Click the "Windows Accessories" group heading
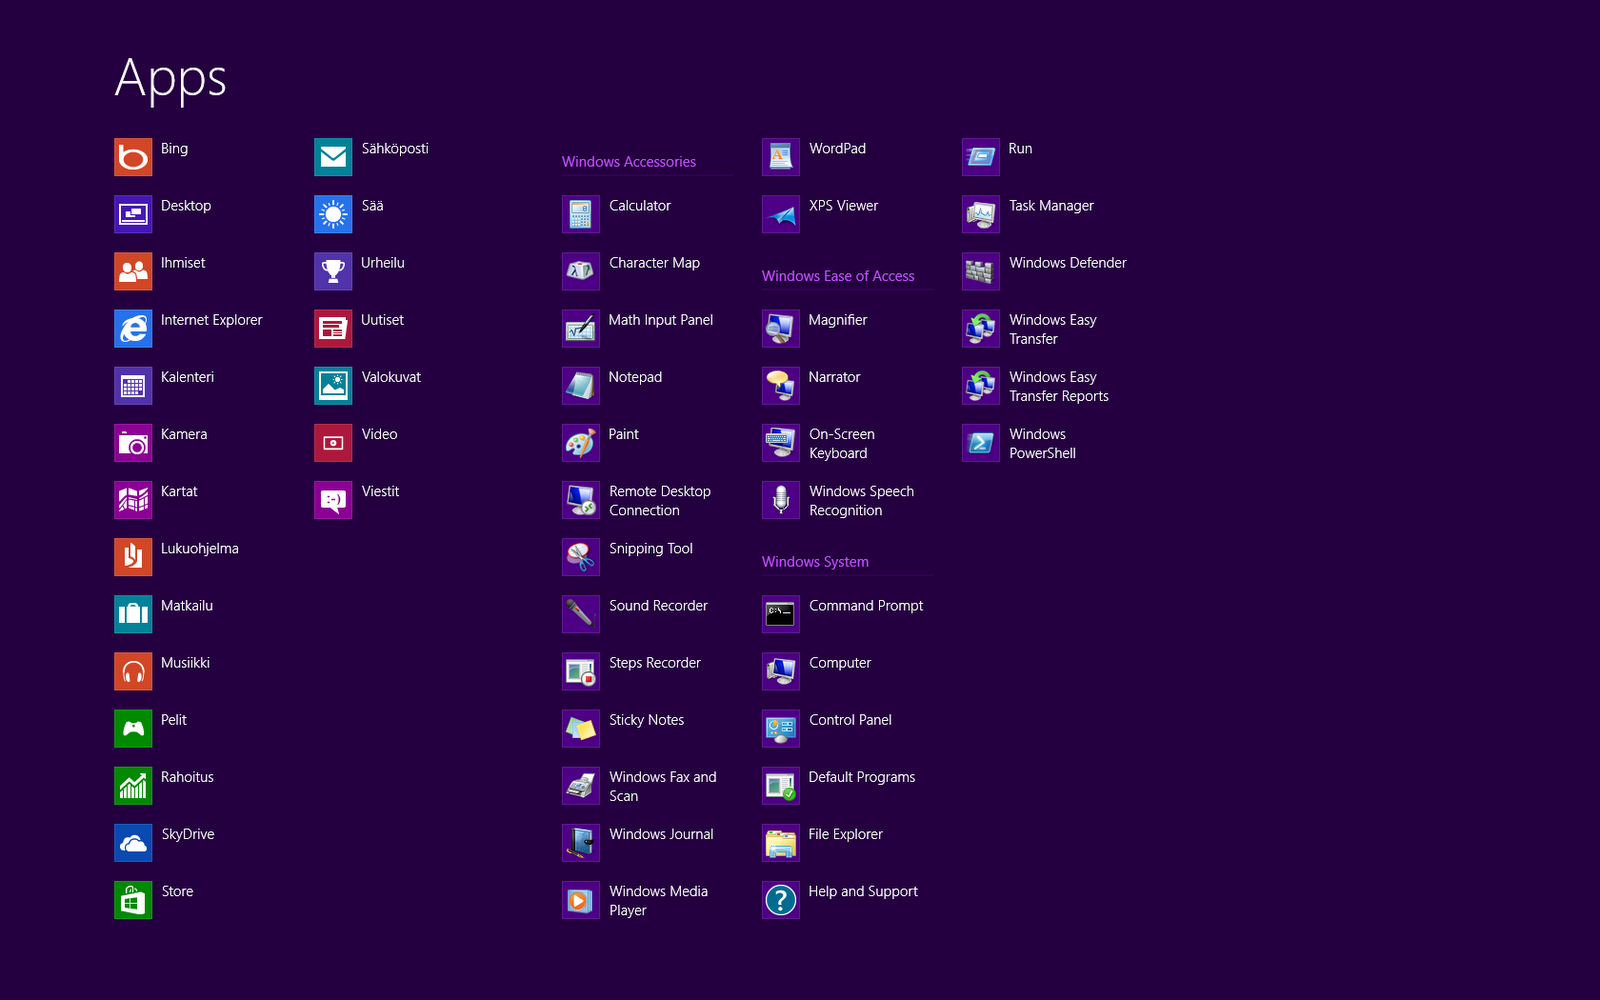This screenshot has height=1000, width=1600. coord(629,162)
